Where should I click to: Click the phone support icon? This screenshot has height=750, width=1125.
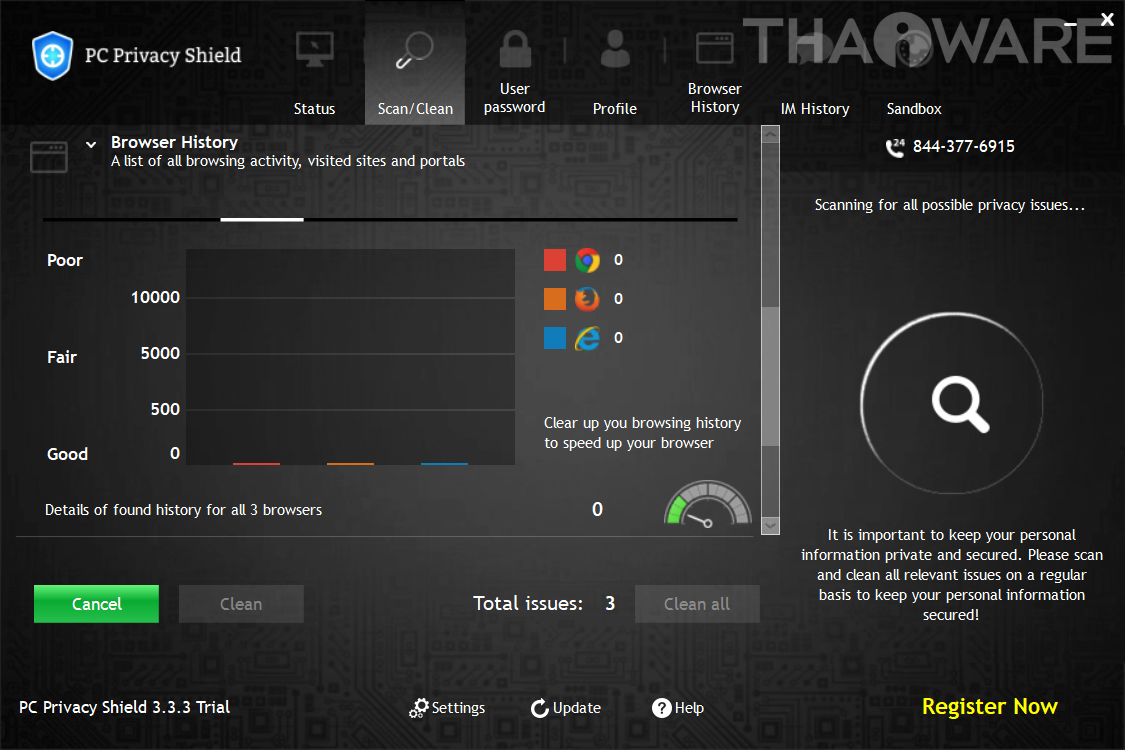point(895,147)
